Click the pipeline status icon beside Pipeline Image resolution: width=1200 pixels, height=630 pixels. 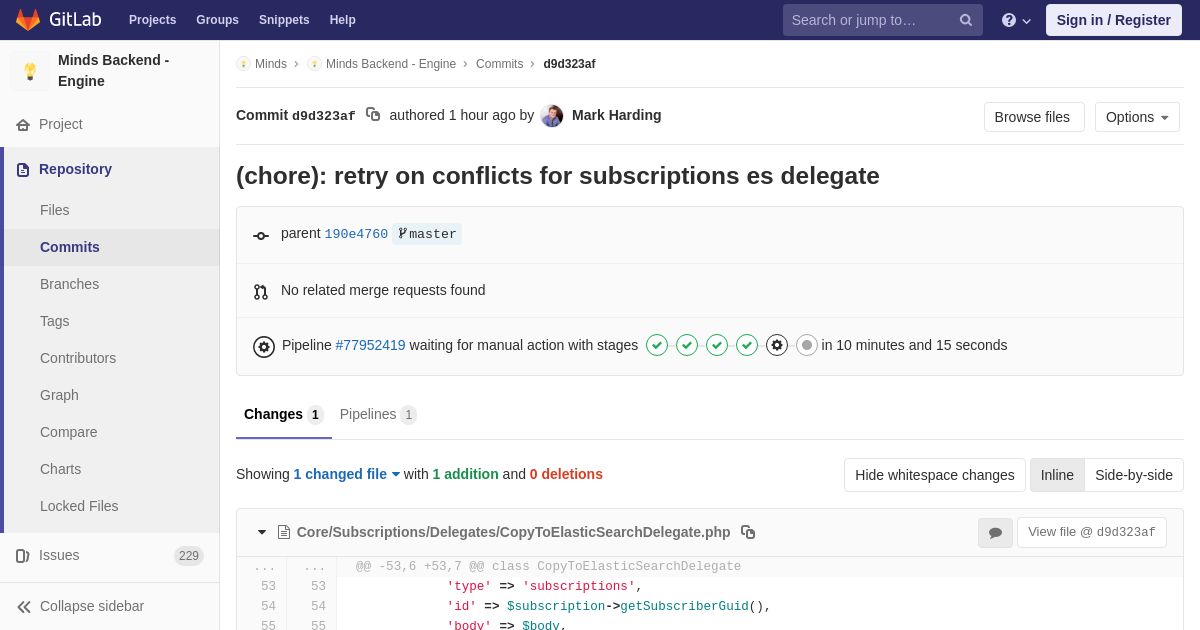tap(264, 346)
